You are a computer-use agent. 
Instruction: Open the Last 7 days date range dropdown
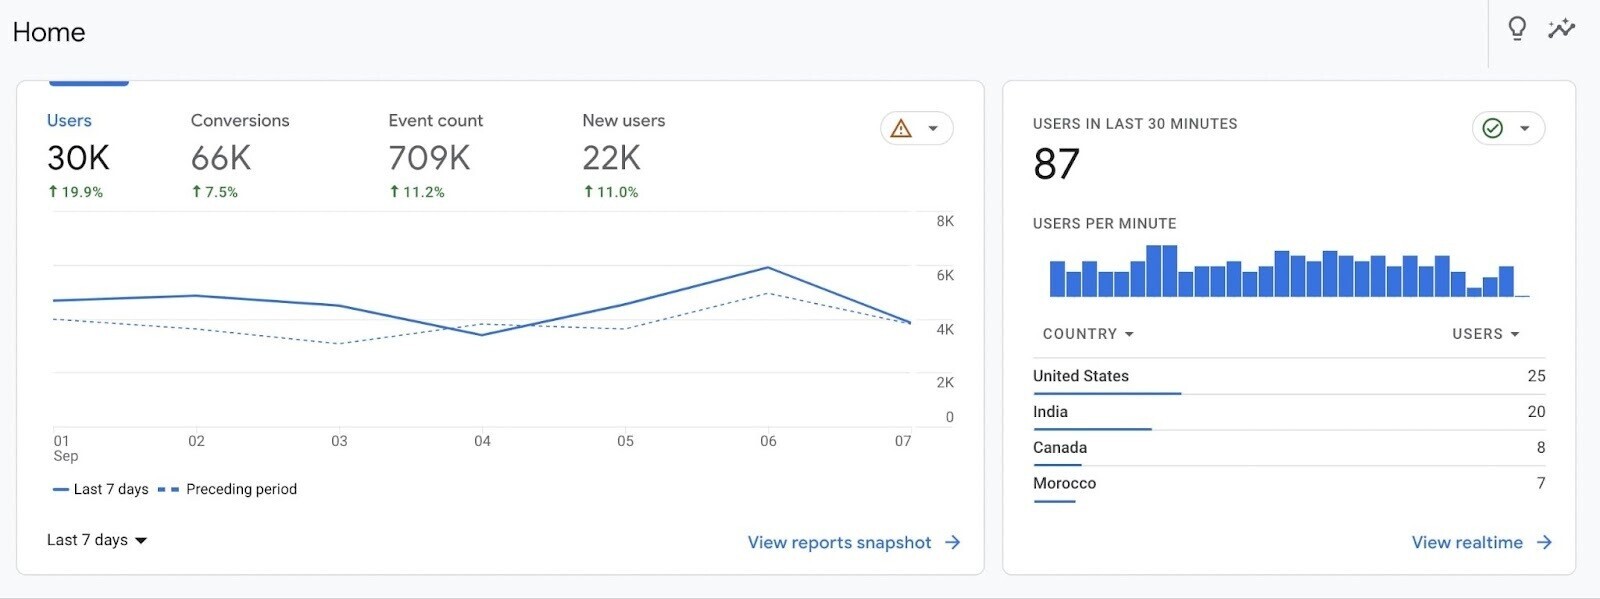pyautogui.click(x=97, y=540)
